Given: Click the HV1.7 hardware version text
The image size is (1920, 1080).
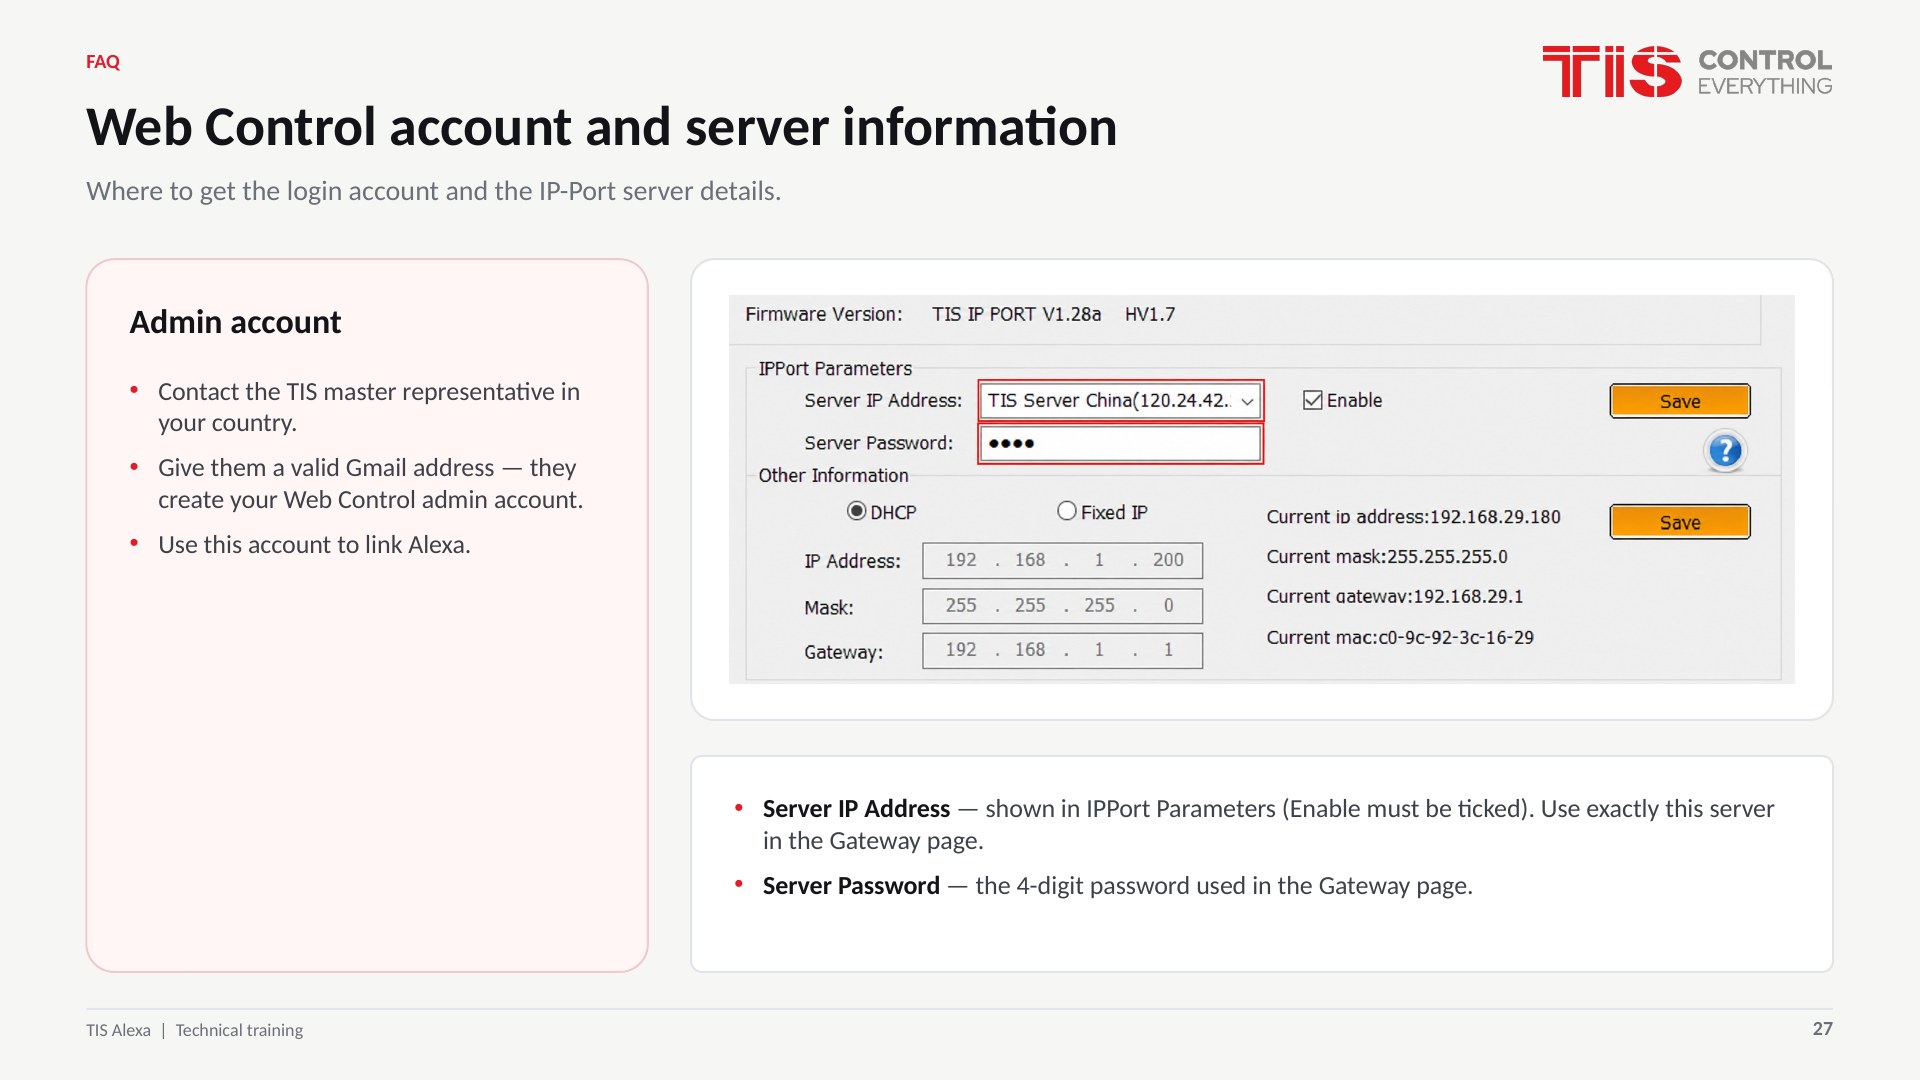Looking at the screenshot, I should click(x=1150, y=314).
